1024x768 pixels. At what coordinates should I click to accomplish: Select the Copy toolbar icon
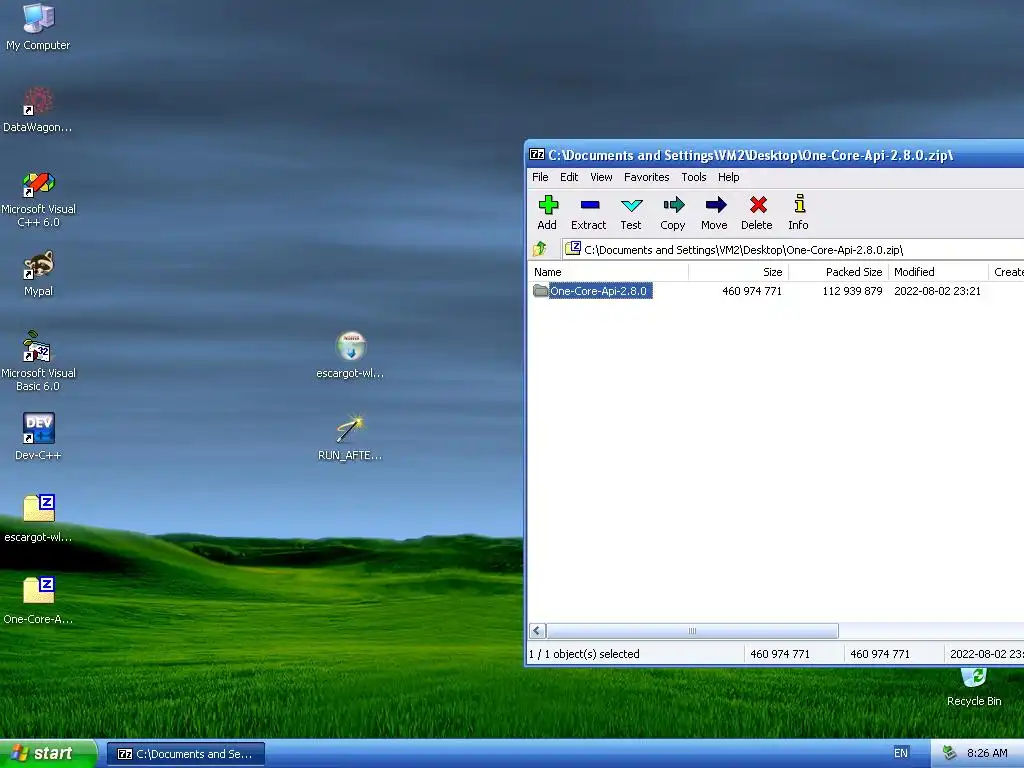click(x=673, y=213)
